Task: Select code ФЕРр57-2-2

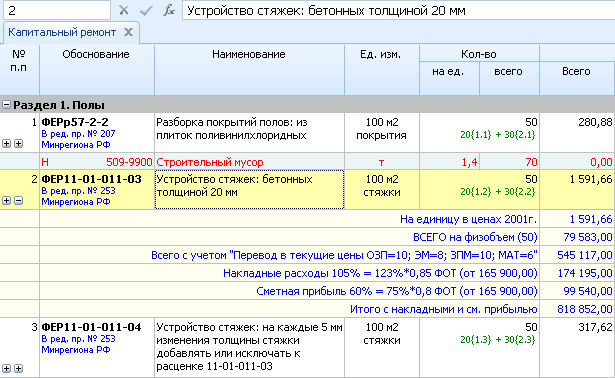Action: click(75, 122)
